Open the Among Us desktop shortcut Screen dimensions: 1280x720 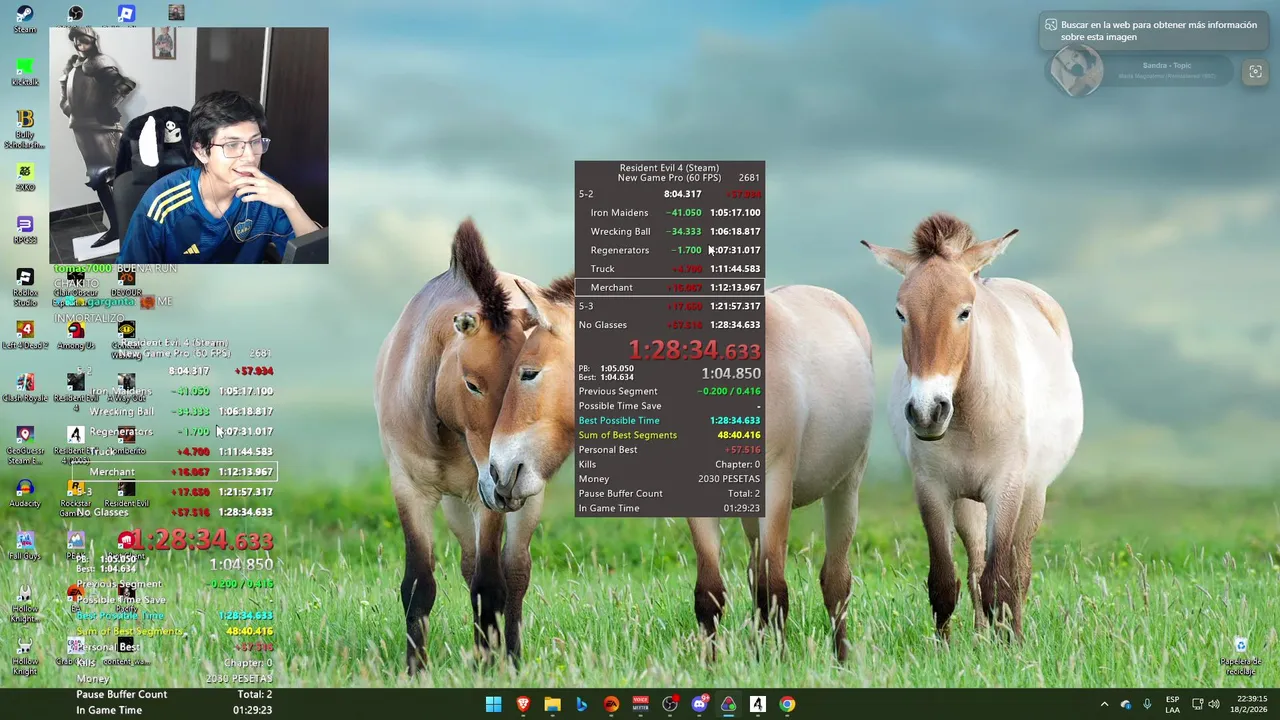point(76,335)
